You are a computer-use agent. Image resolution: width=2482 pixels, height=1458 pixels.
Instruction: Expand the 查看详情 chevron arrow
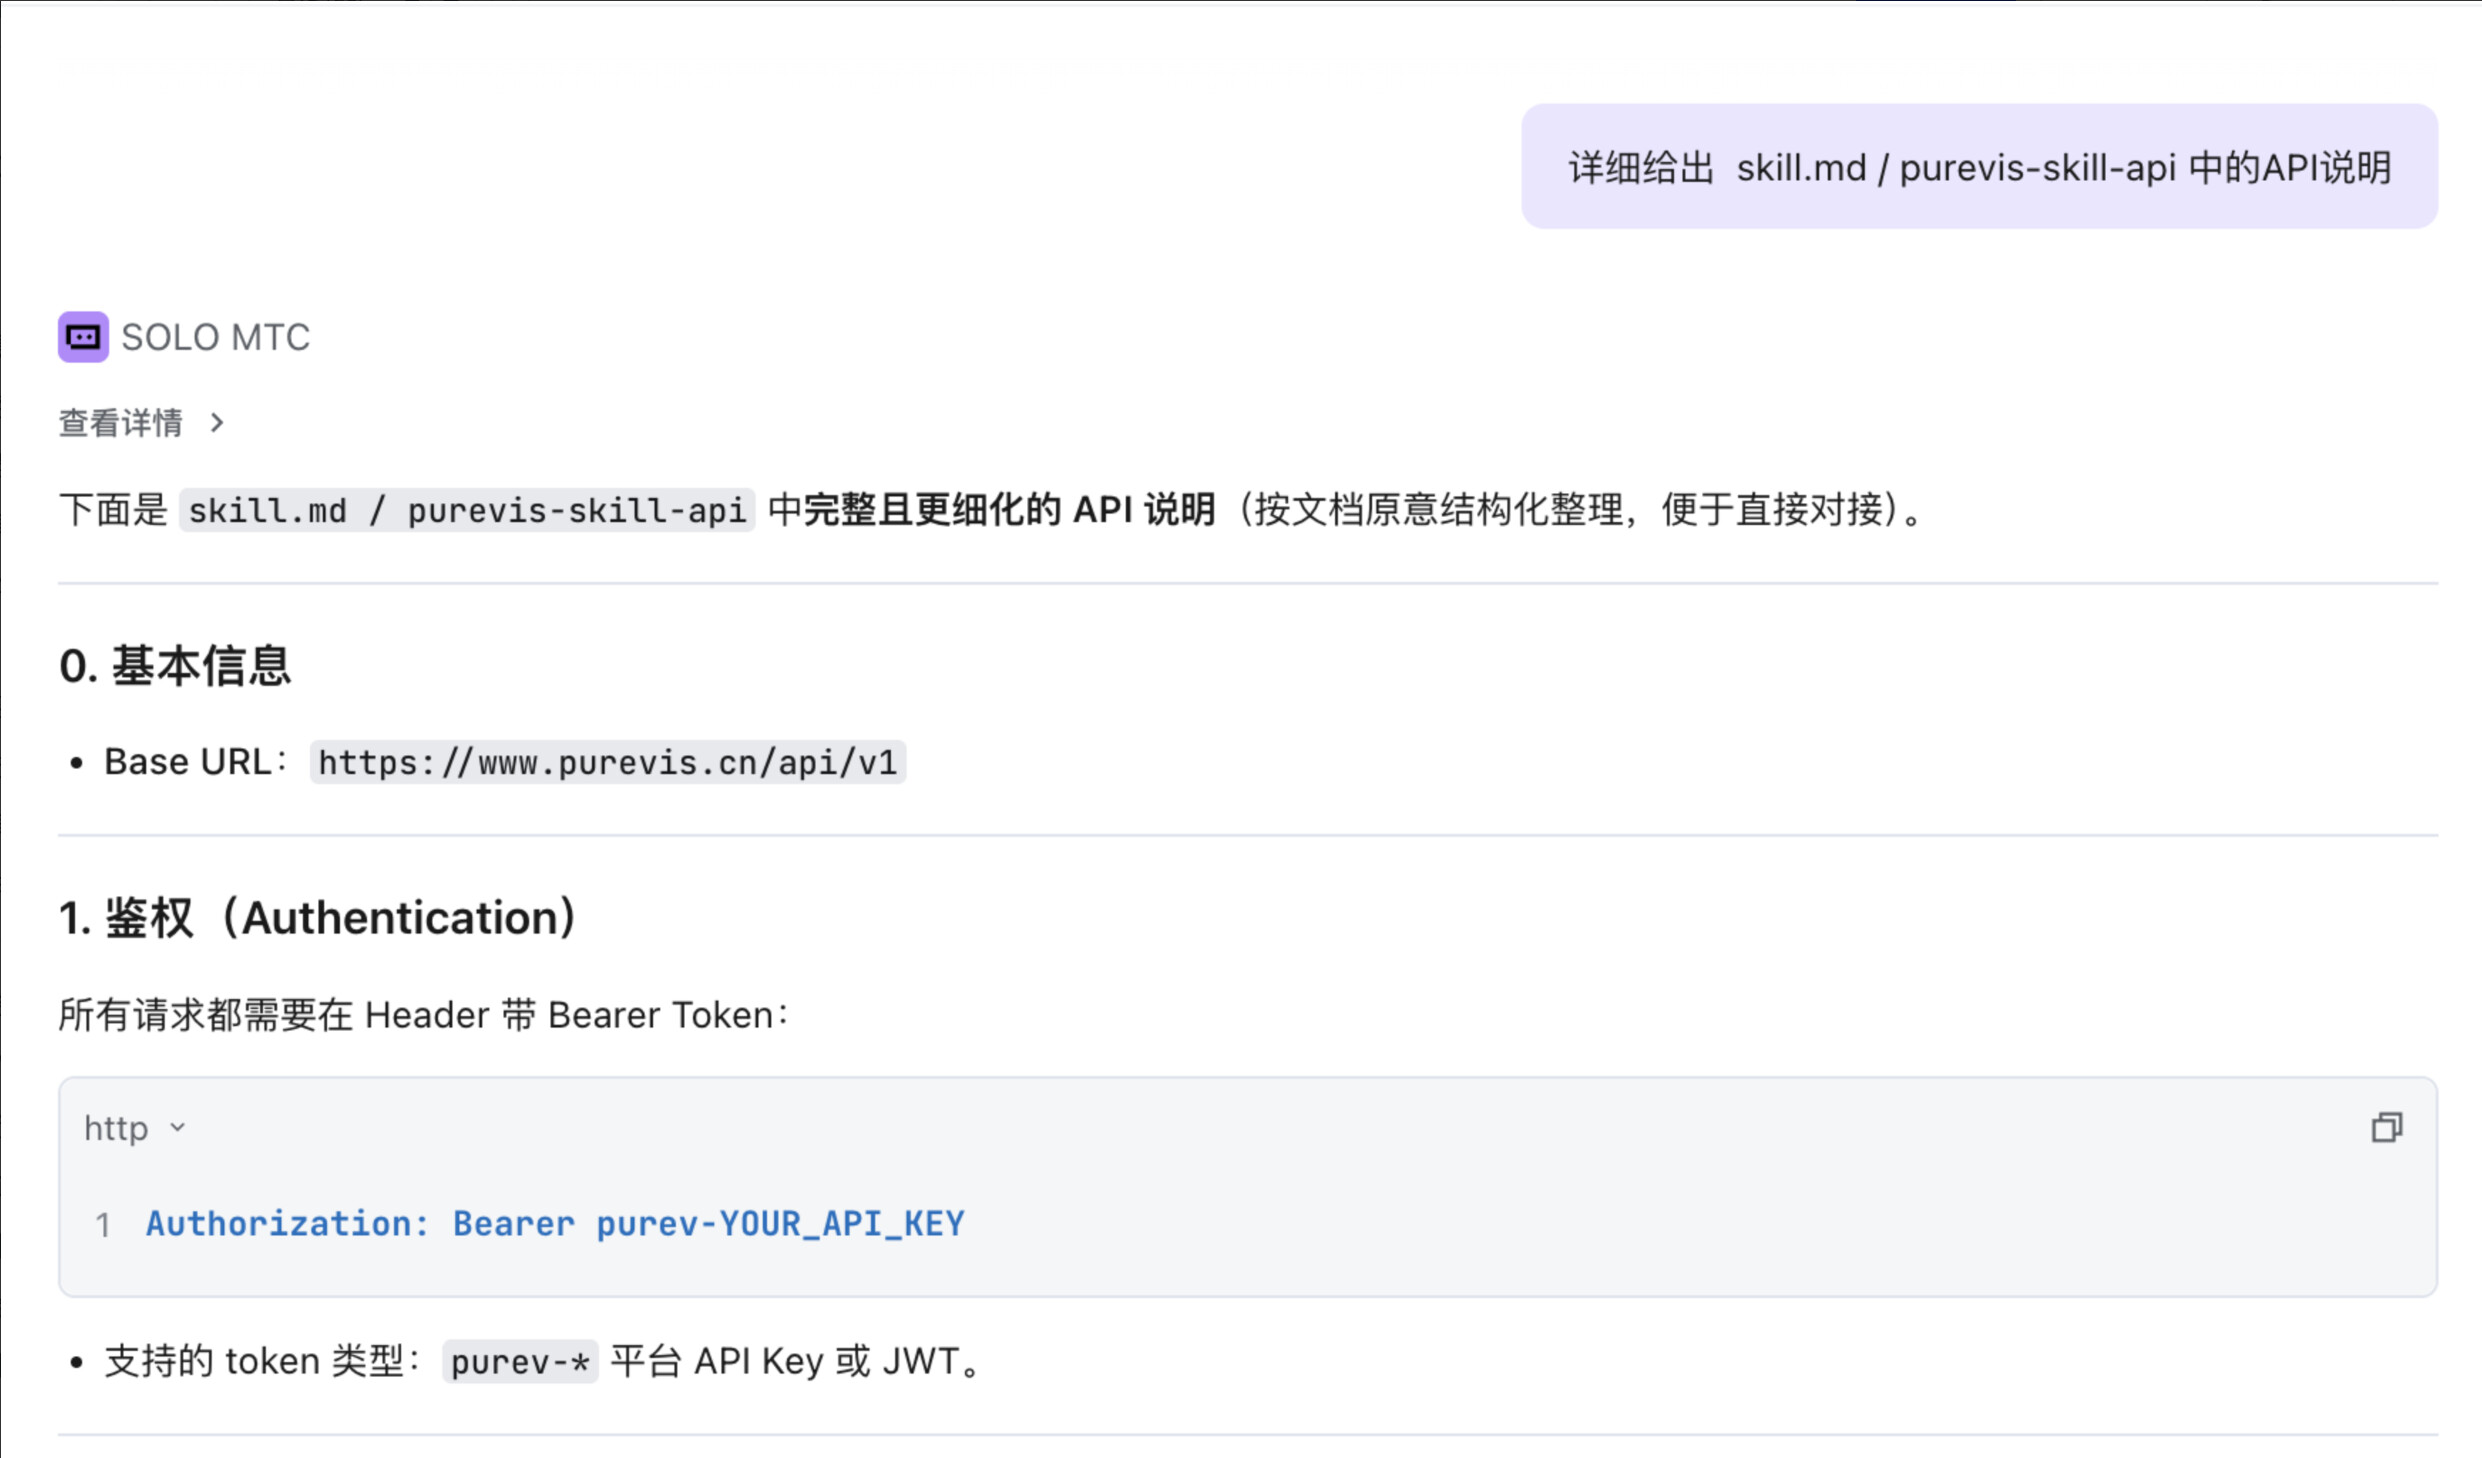click(217, 423)
